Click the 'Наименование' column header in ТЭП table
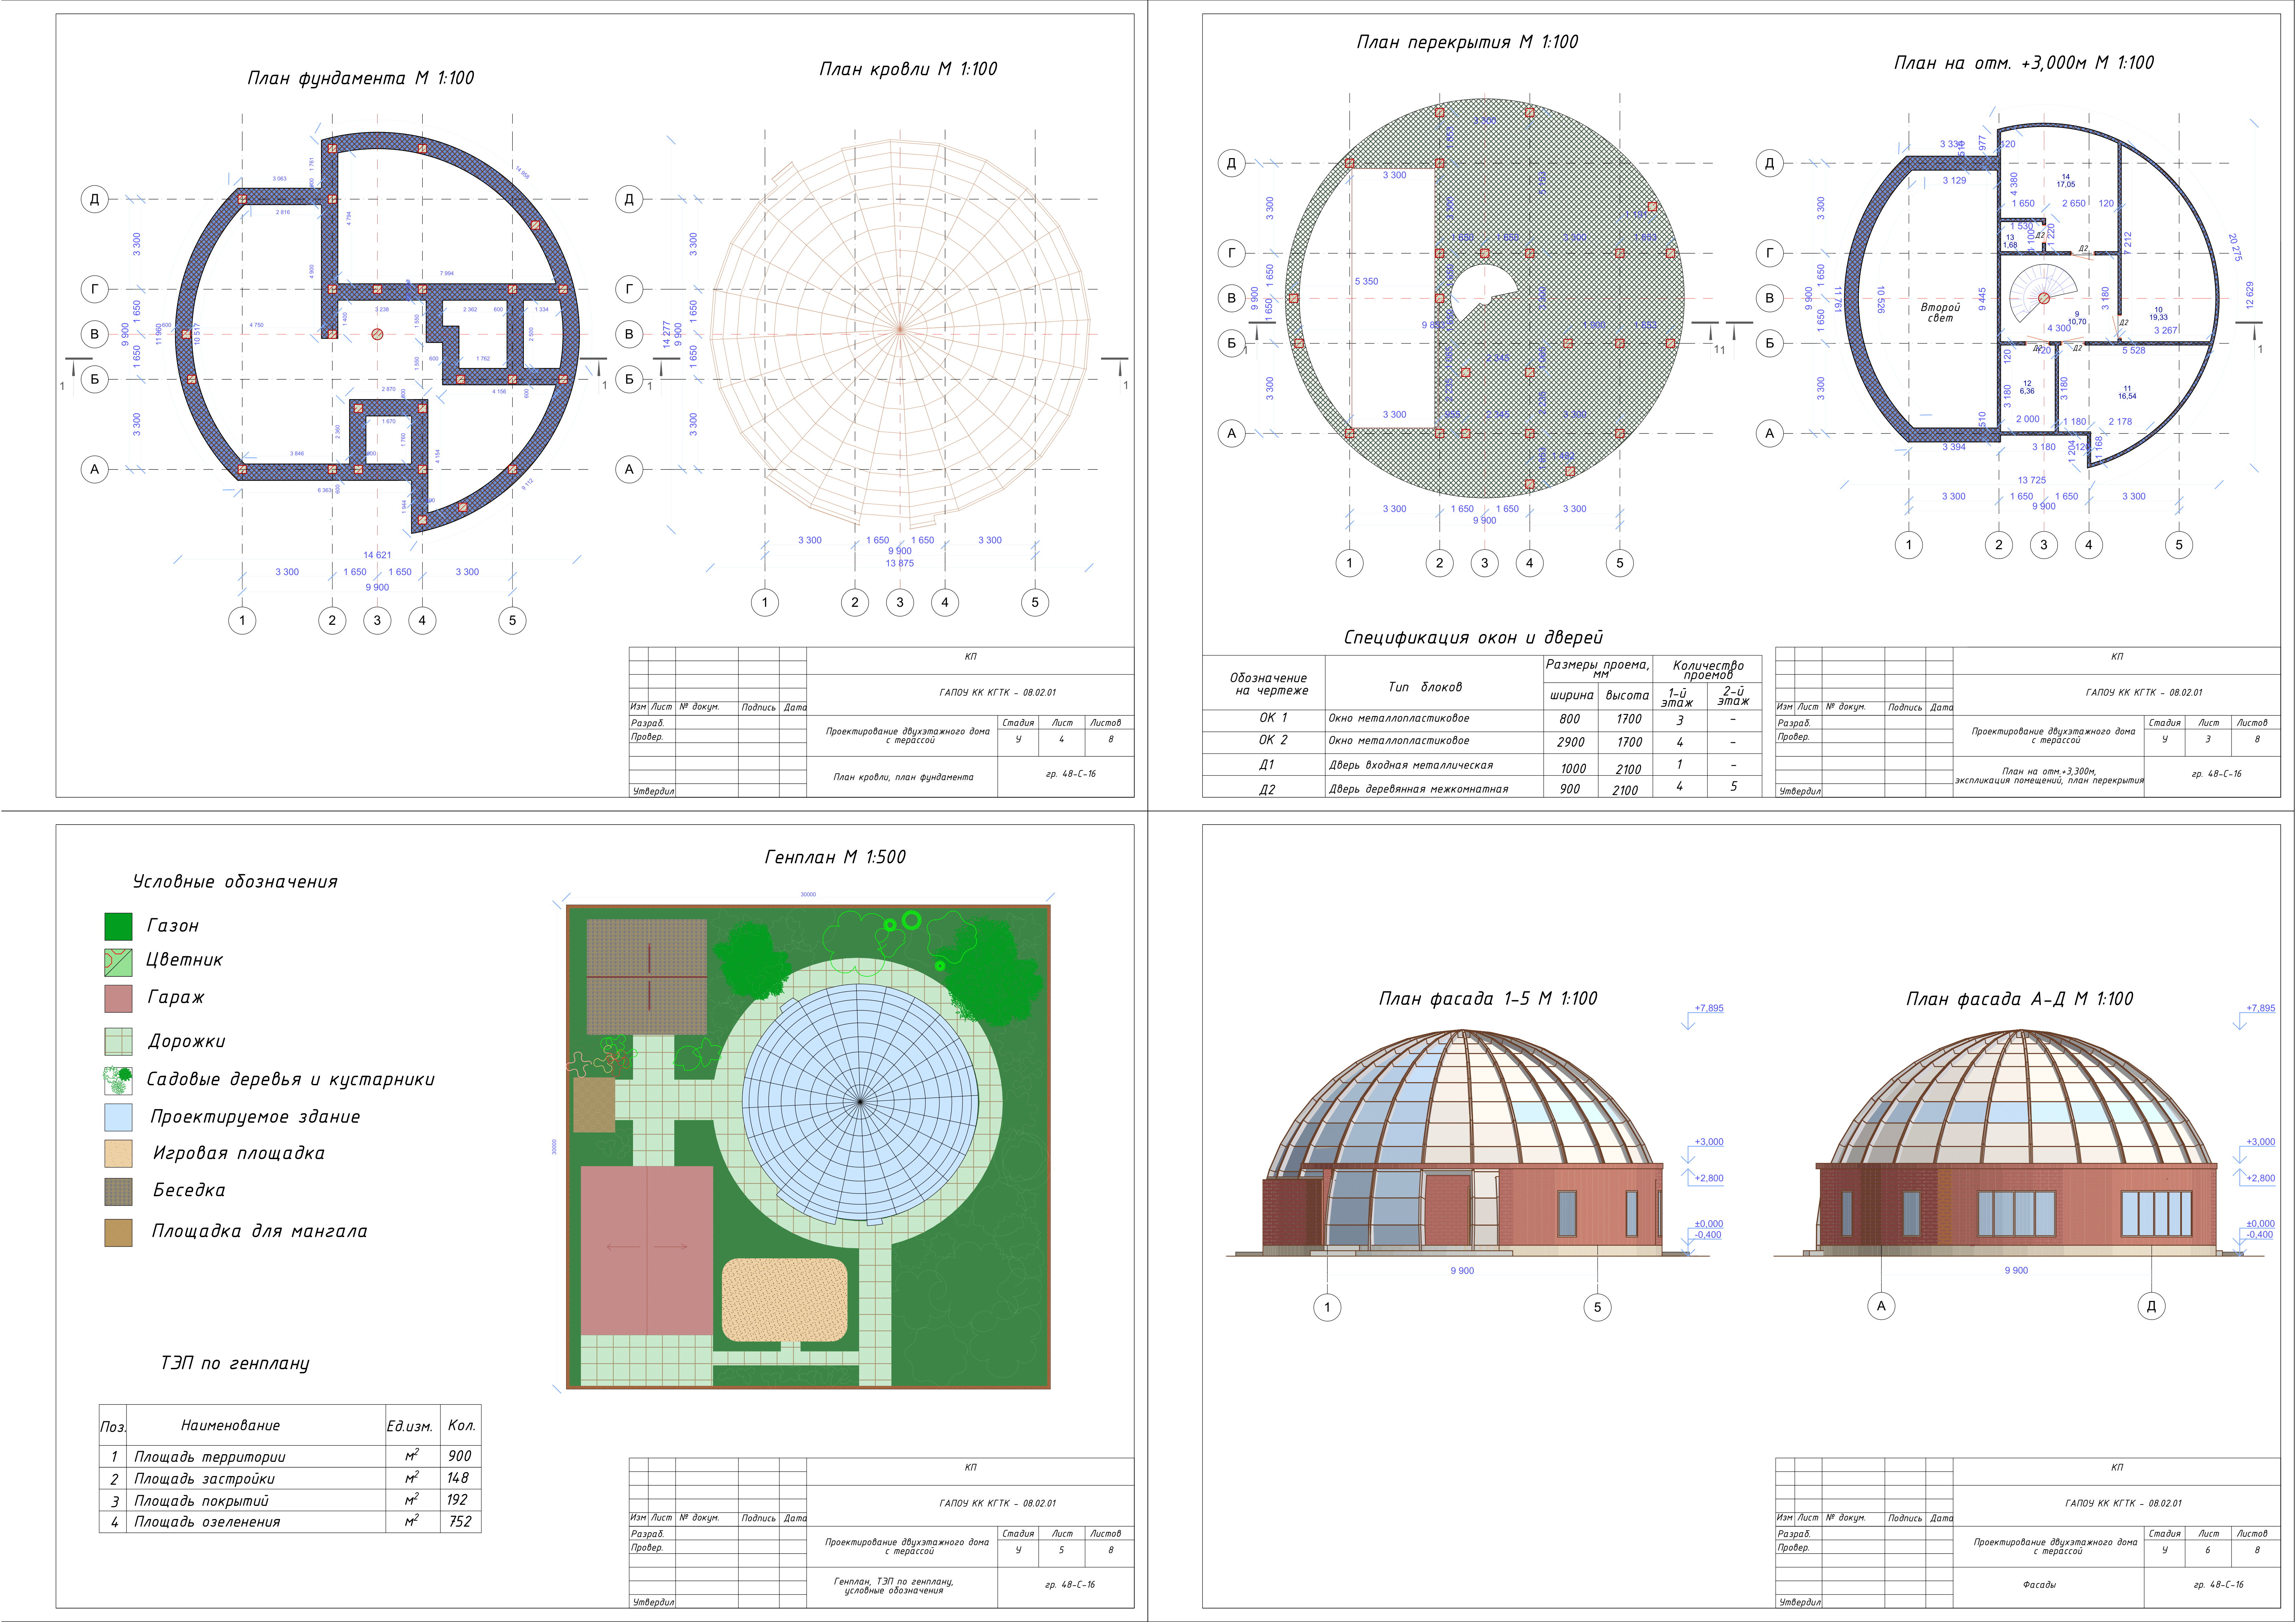 click(230, 1426)
